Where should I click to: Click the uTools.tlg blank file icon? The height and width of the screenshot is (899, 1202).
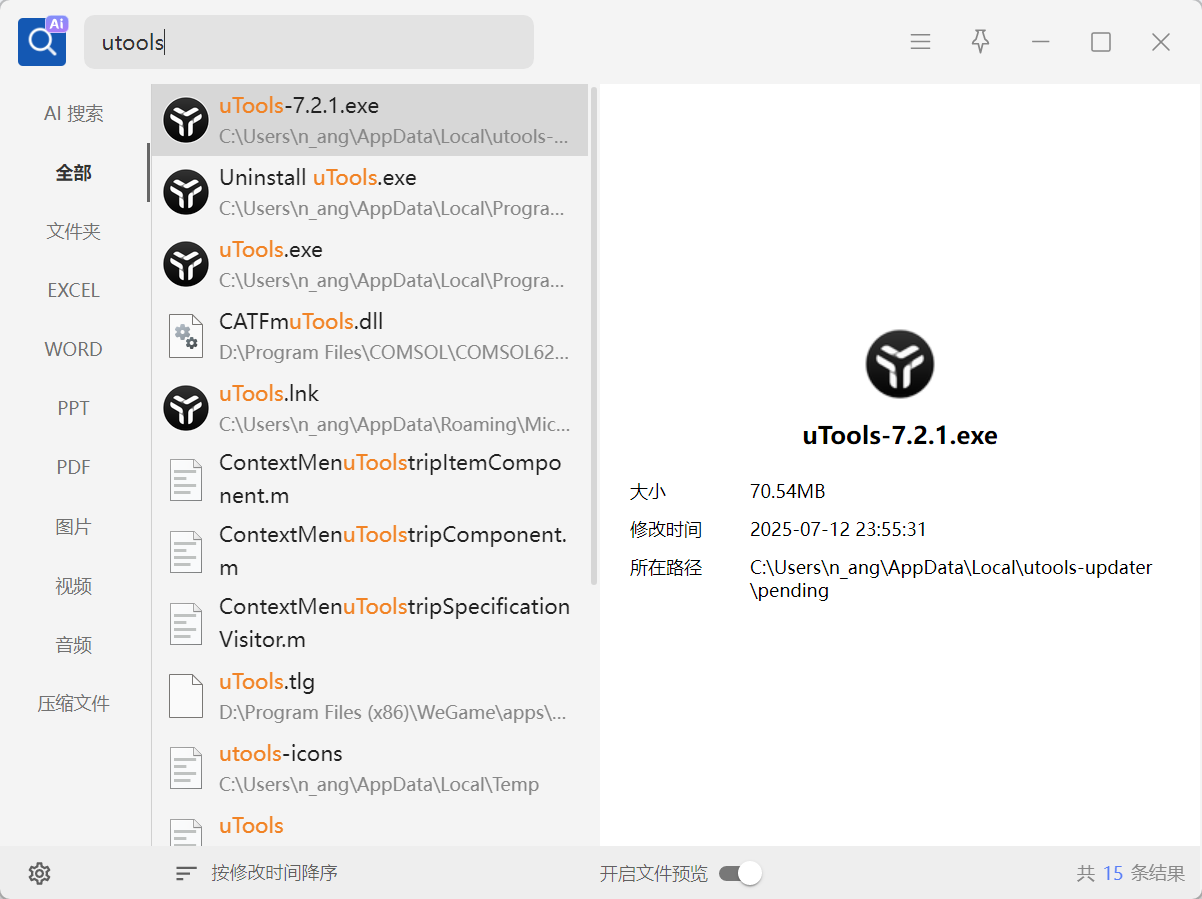(x=186, y=696)
